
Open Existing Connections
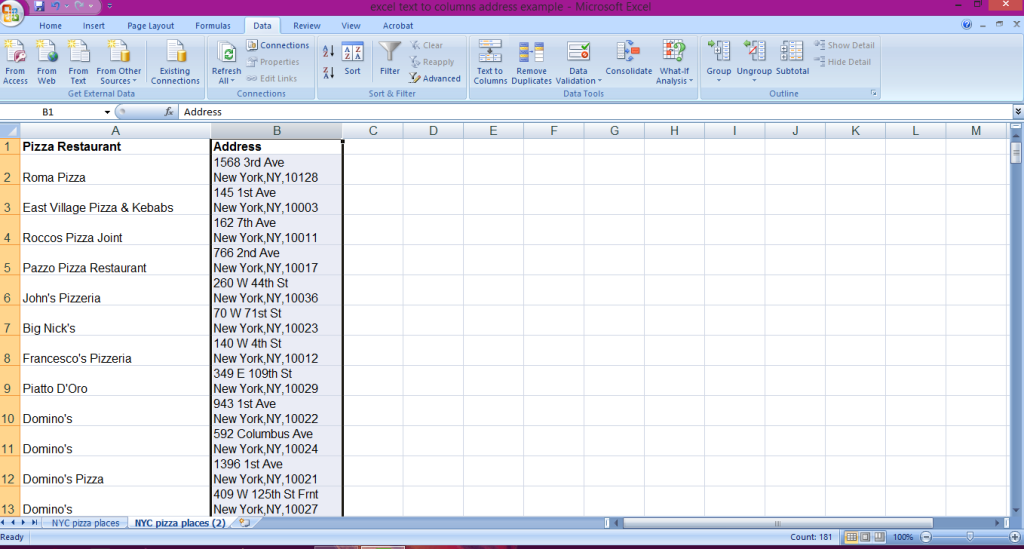(175, 62)
